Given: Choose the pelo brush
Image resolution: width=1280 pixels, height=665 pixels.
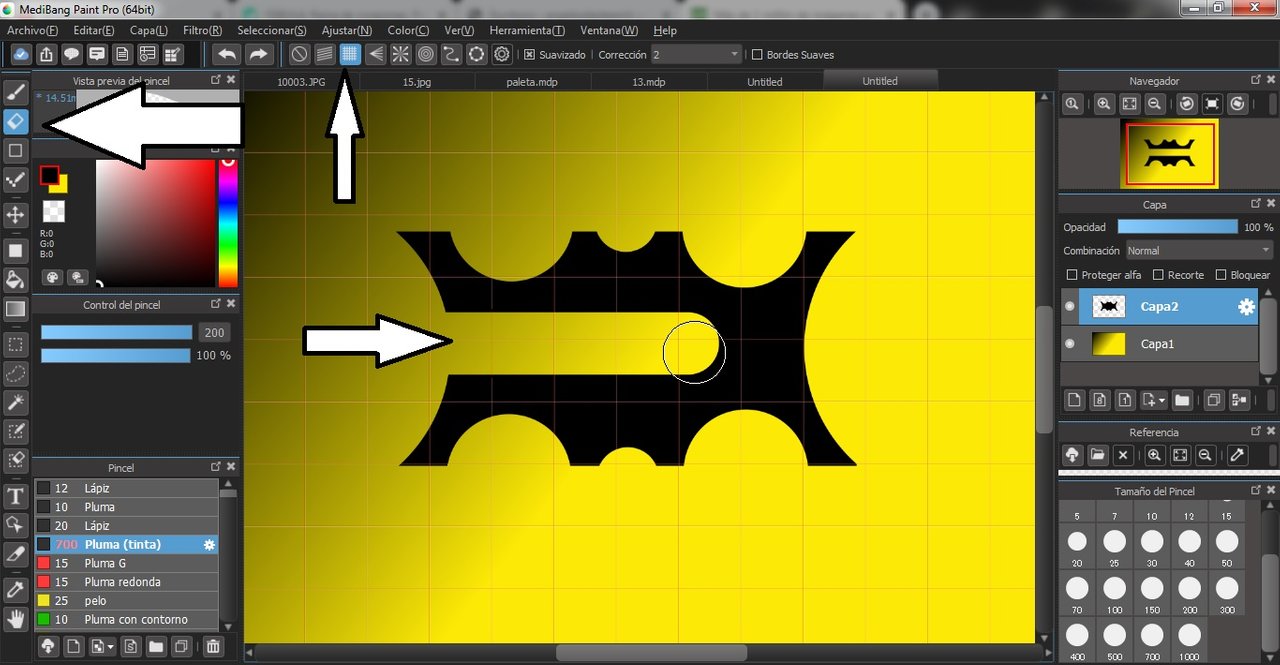Looking at the screenshot, I should tap(127, 601).
